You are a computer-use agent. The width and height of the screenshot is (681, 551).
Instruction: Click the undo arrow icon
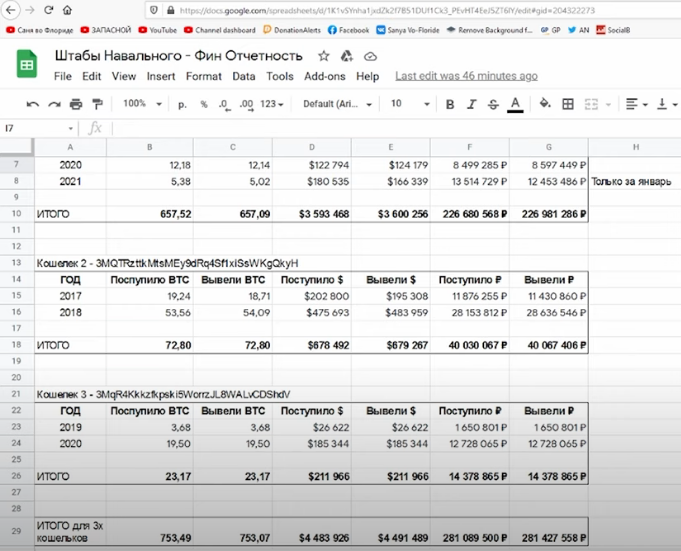point(33,104)
